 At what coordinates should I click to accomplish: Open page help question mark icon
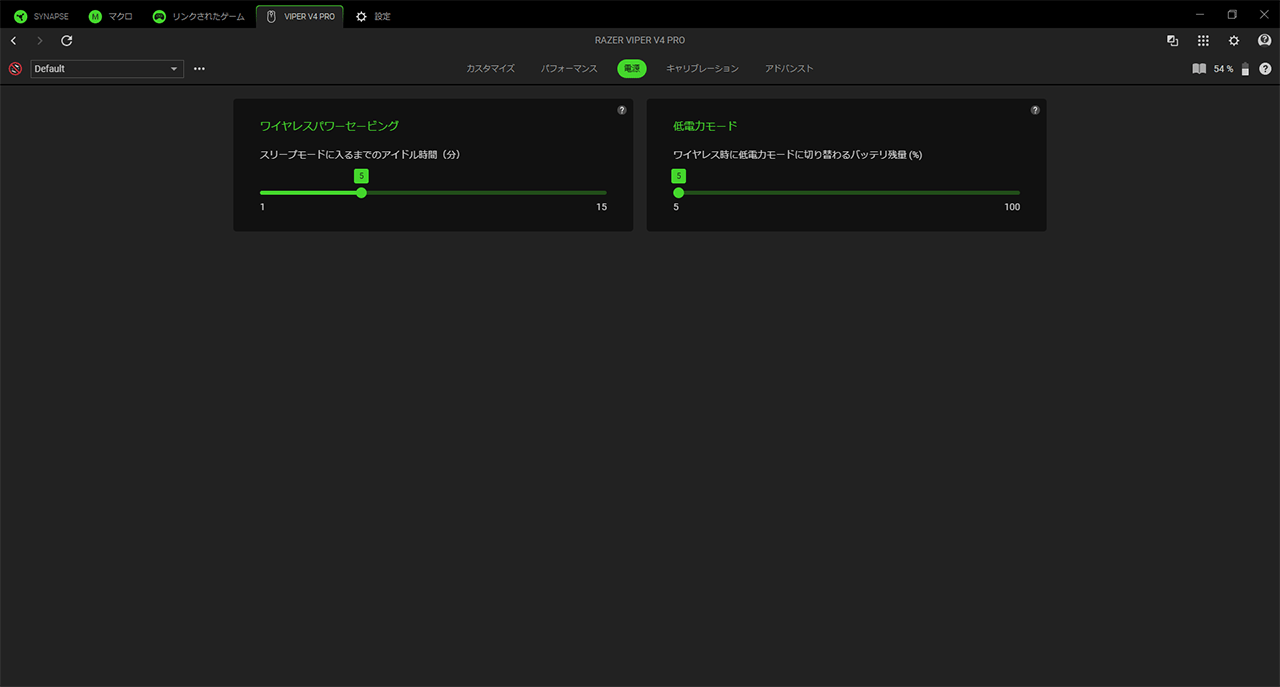(x=1265, y=69)
